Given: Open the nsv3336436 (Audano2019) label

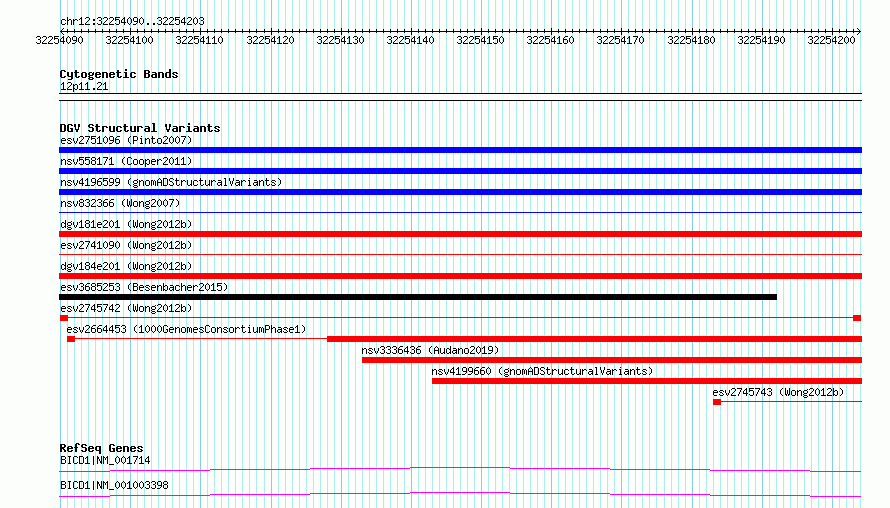Looking at the screenshot, I should [x=430, y=350].
